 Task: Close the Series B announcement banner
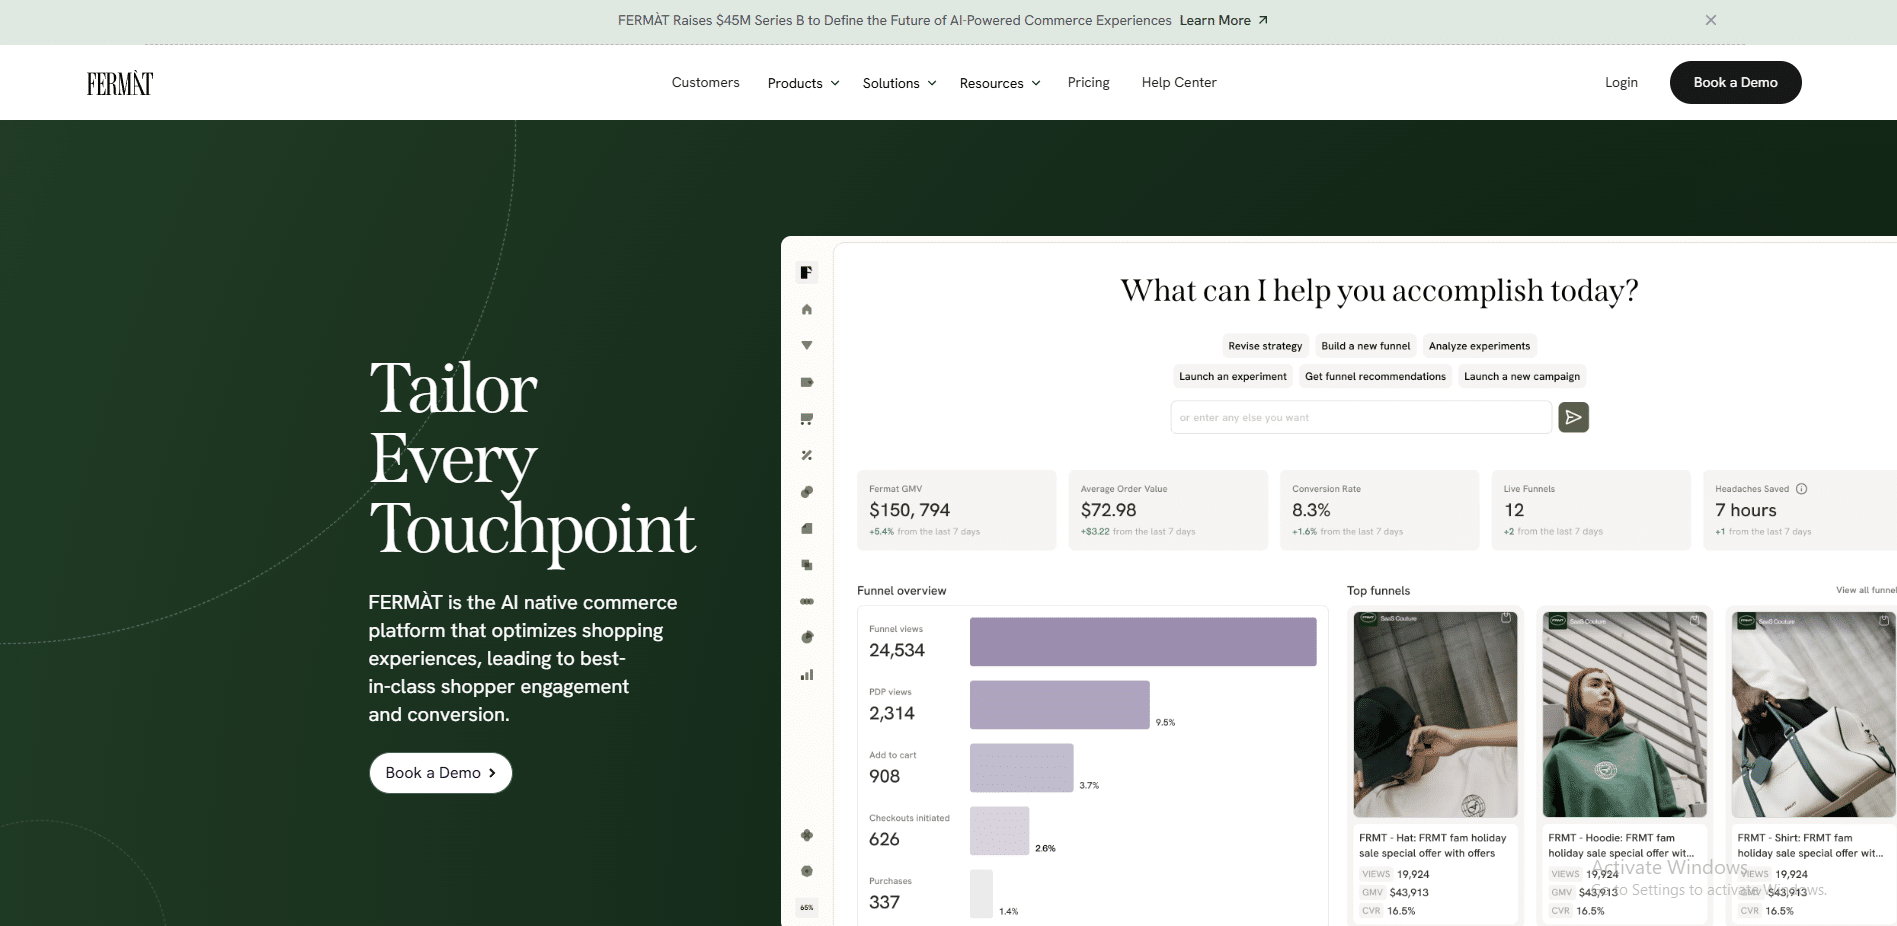tap(1710, 20)
